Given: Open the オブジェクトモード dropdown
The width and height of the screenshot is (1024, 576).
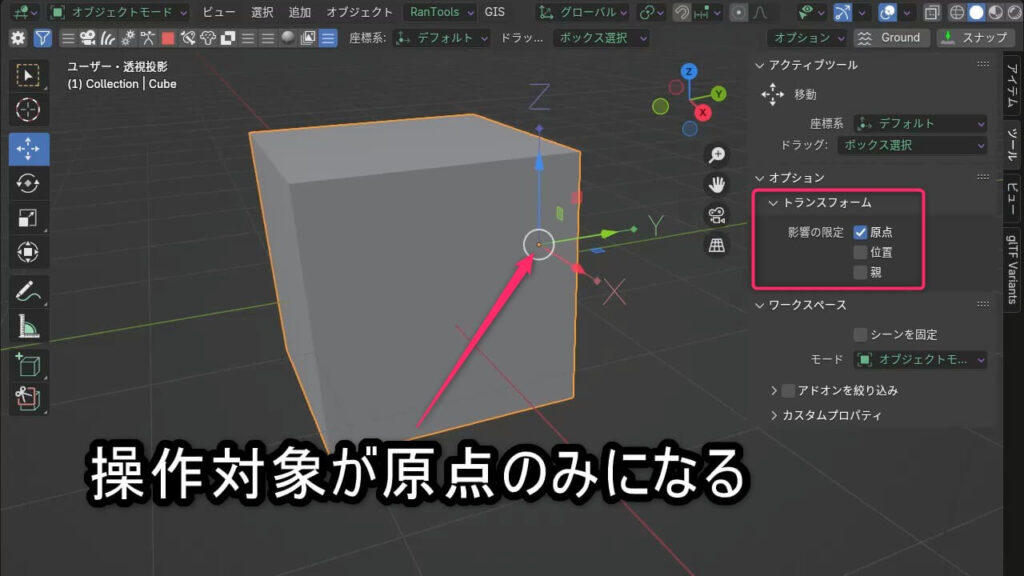Looking at the screenshot, I should [119, 12].
